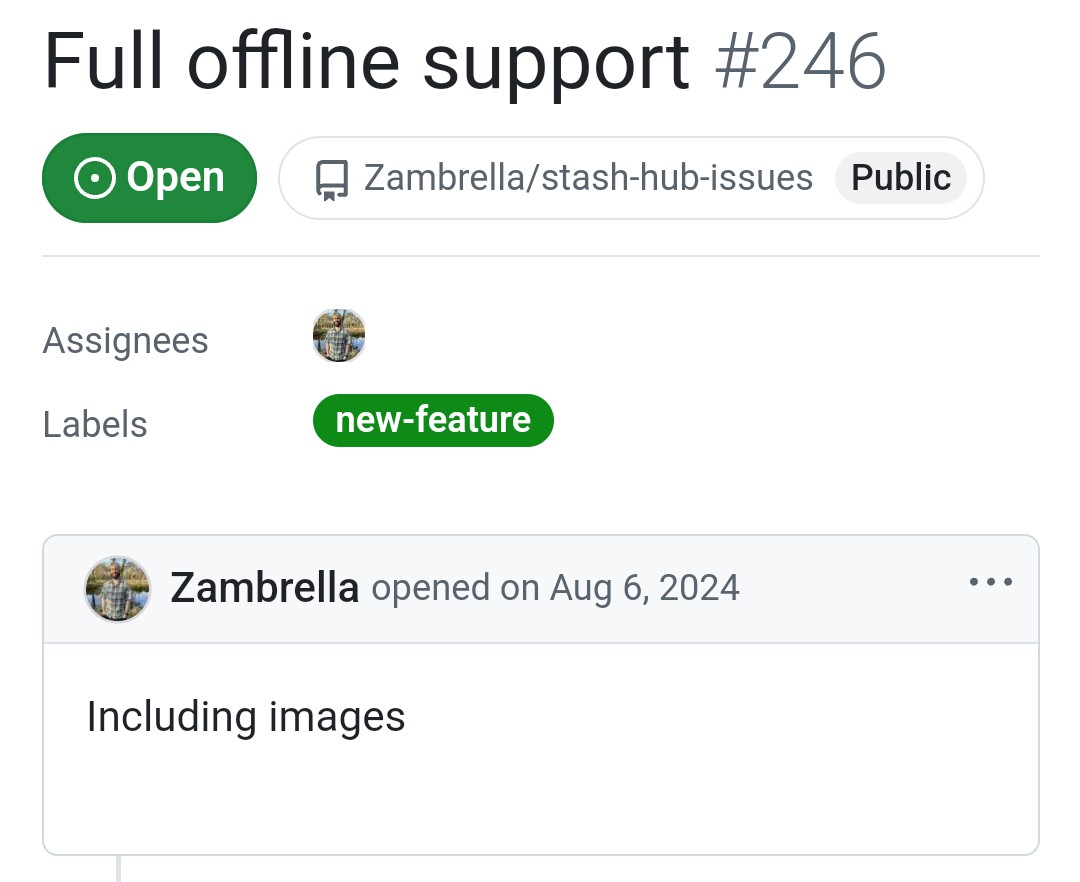Click the timeline connector below the comment
Image resolution: width=1080 pixels, height=882 pixels.
(x=118, y=869)
